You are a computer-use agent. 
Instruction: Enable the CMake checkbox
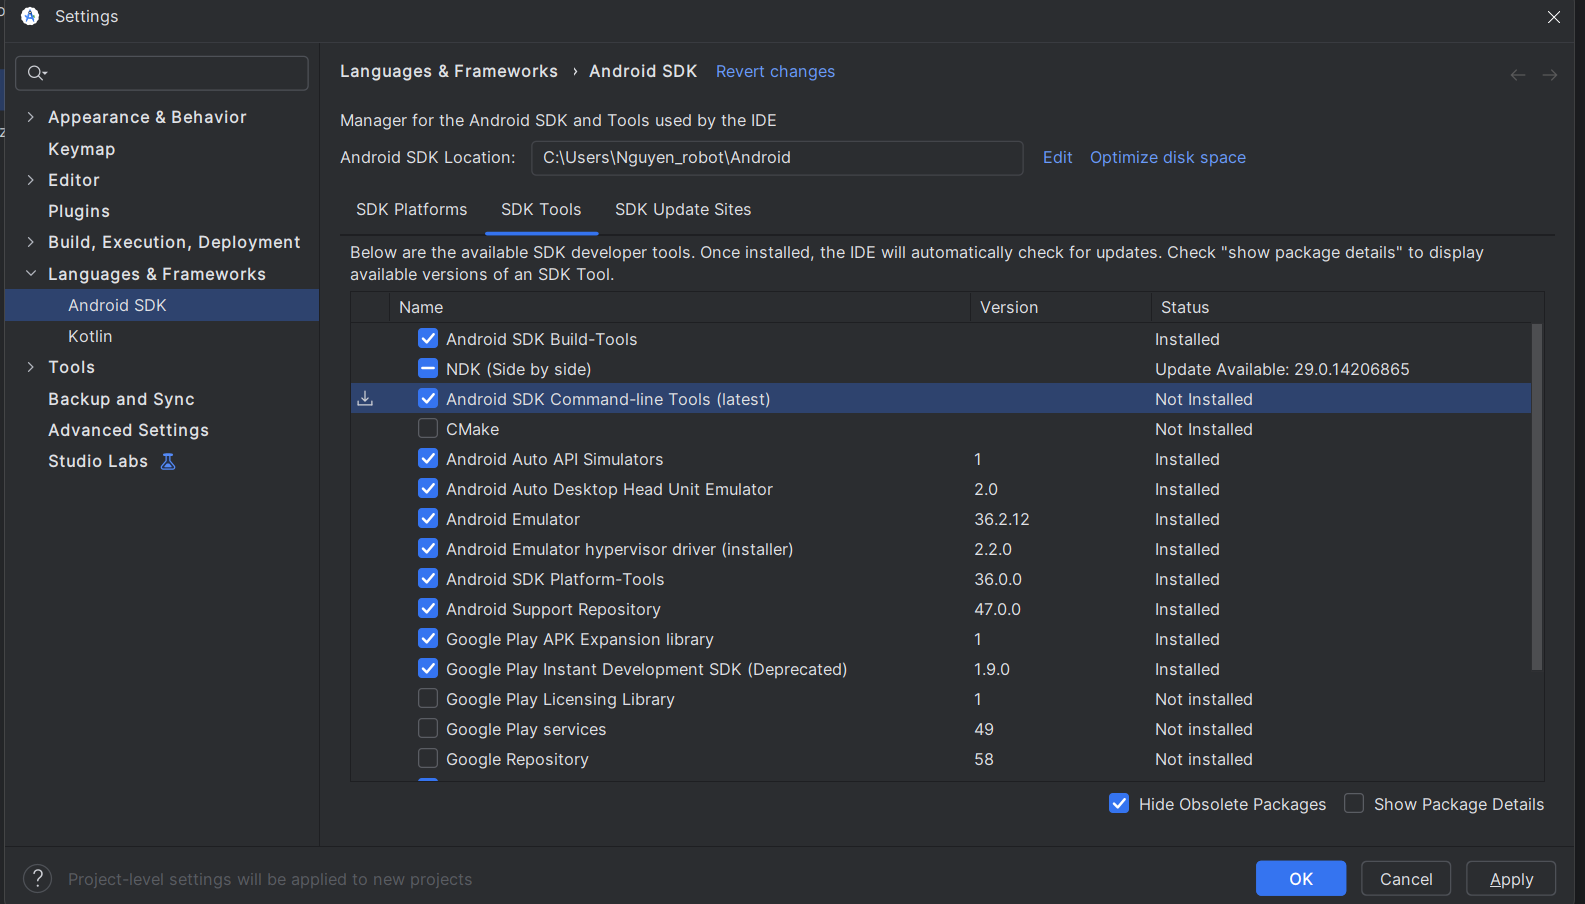428,429
